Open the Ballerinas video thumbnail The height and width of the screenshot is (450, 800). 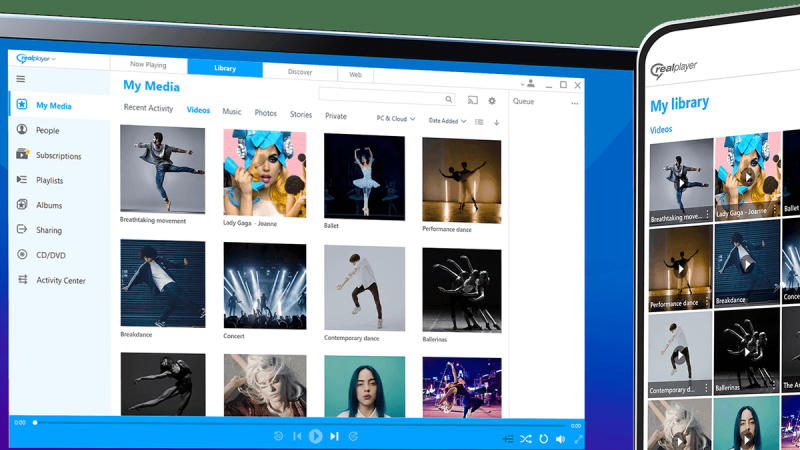[462, 290]
